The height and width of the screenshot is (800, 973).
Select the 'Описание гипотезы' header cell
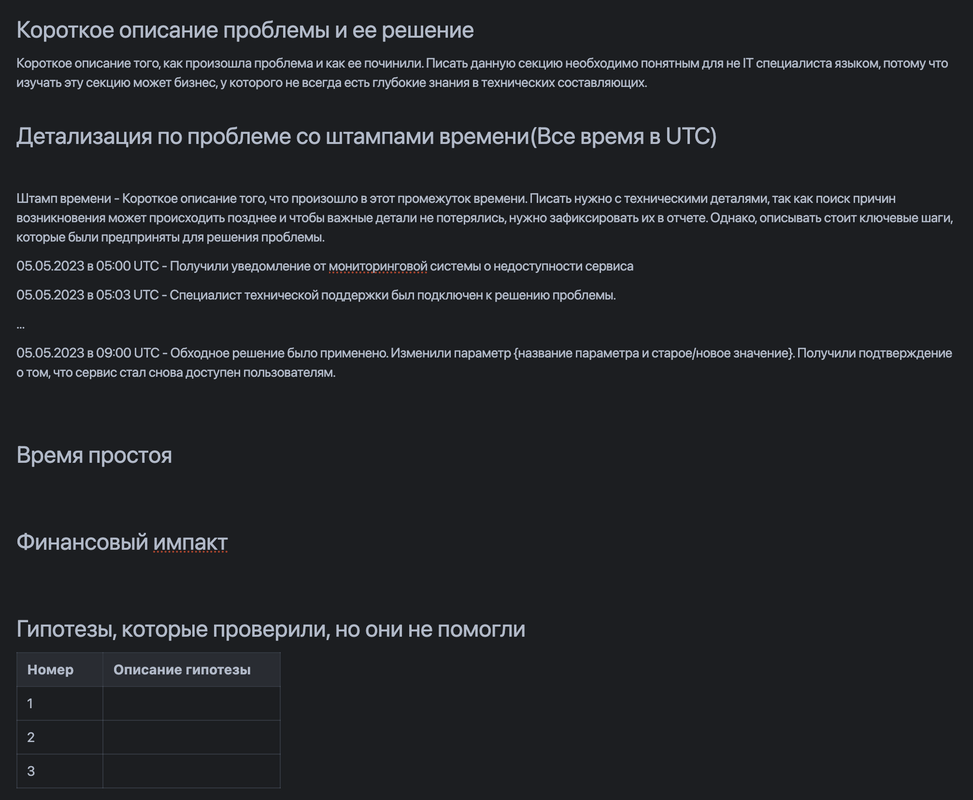click(191, 670)
